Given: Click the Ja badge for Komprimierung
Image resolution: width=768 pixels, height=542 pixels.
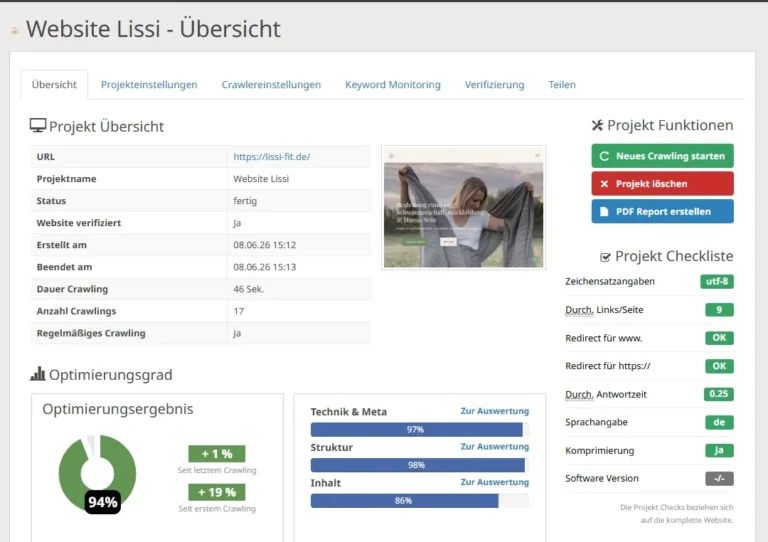Looking at the screenshot, I should coord(720,450).
